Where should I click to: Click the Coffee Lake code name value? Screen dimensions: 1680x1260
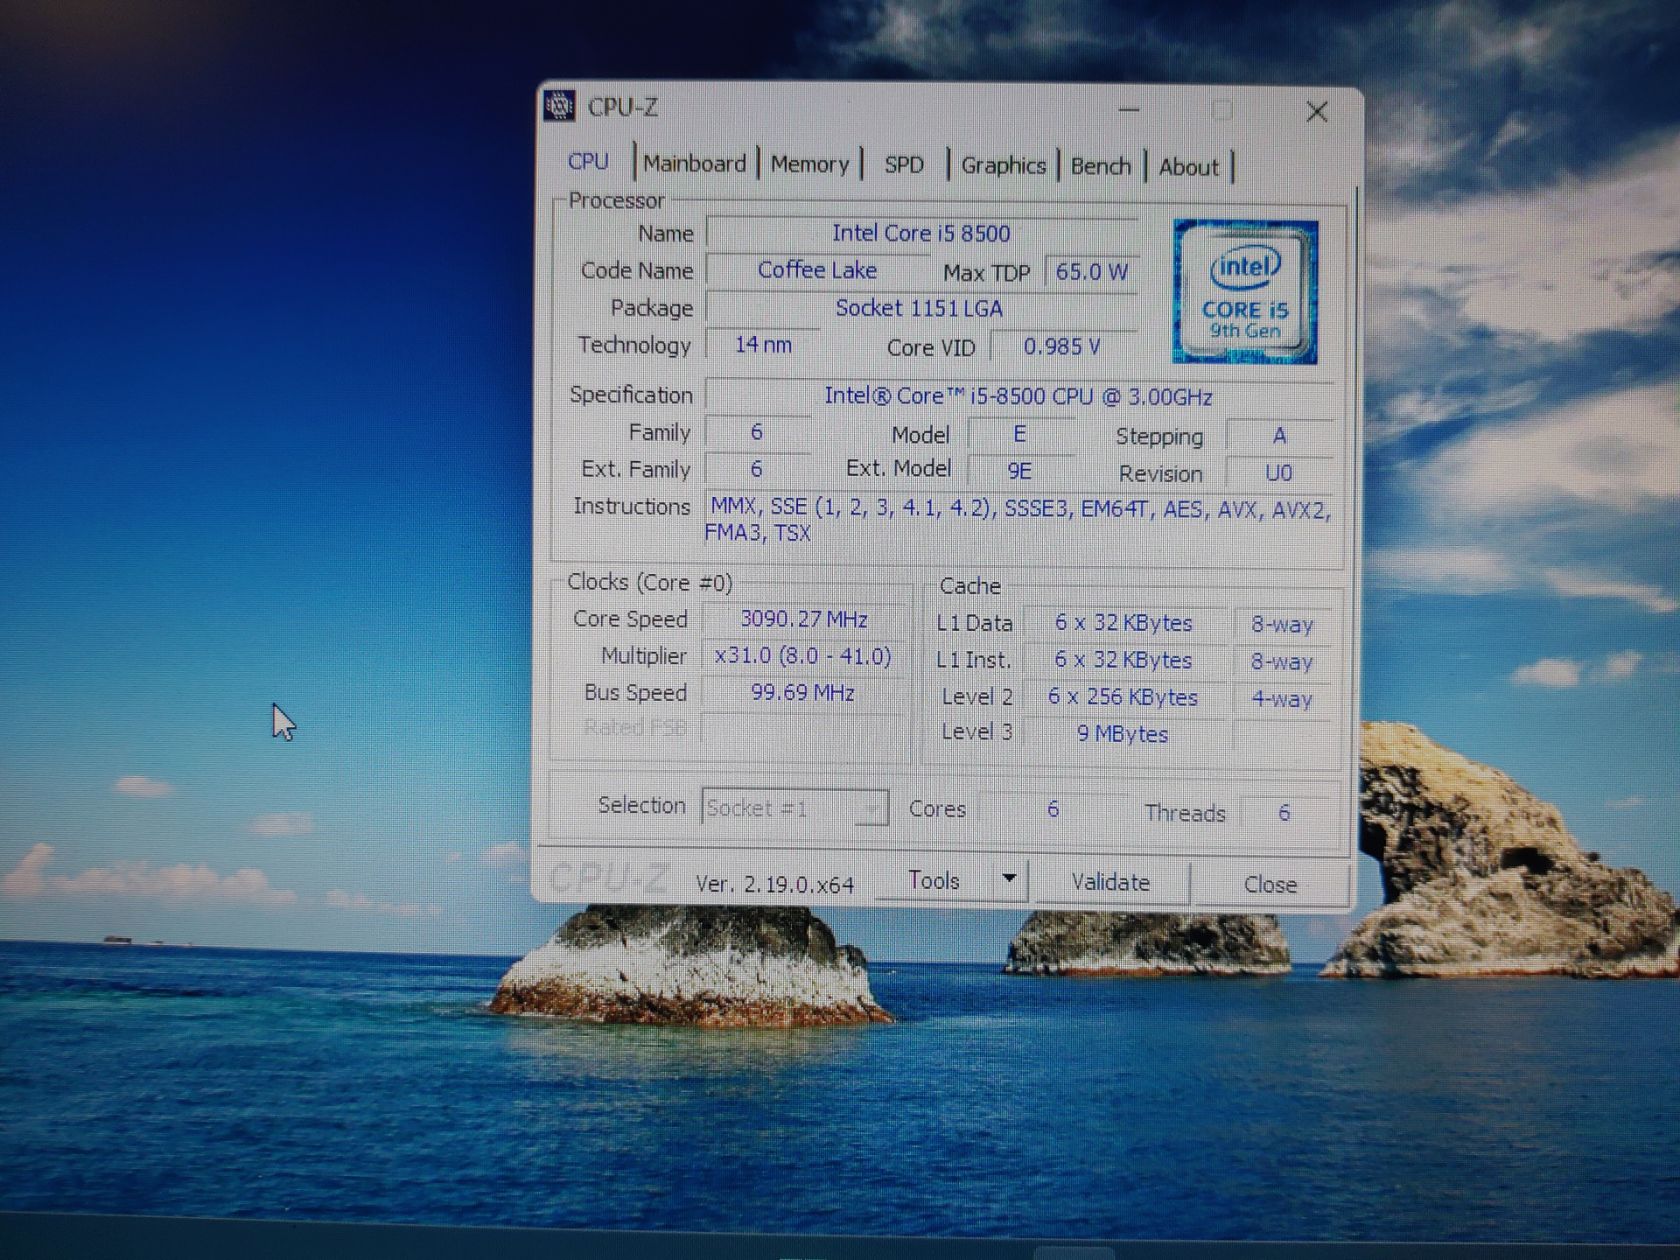[817, 270]
